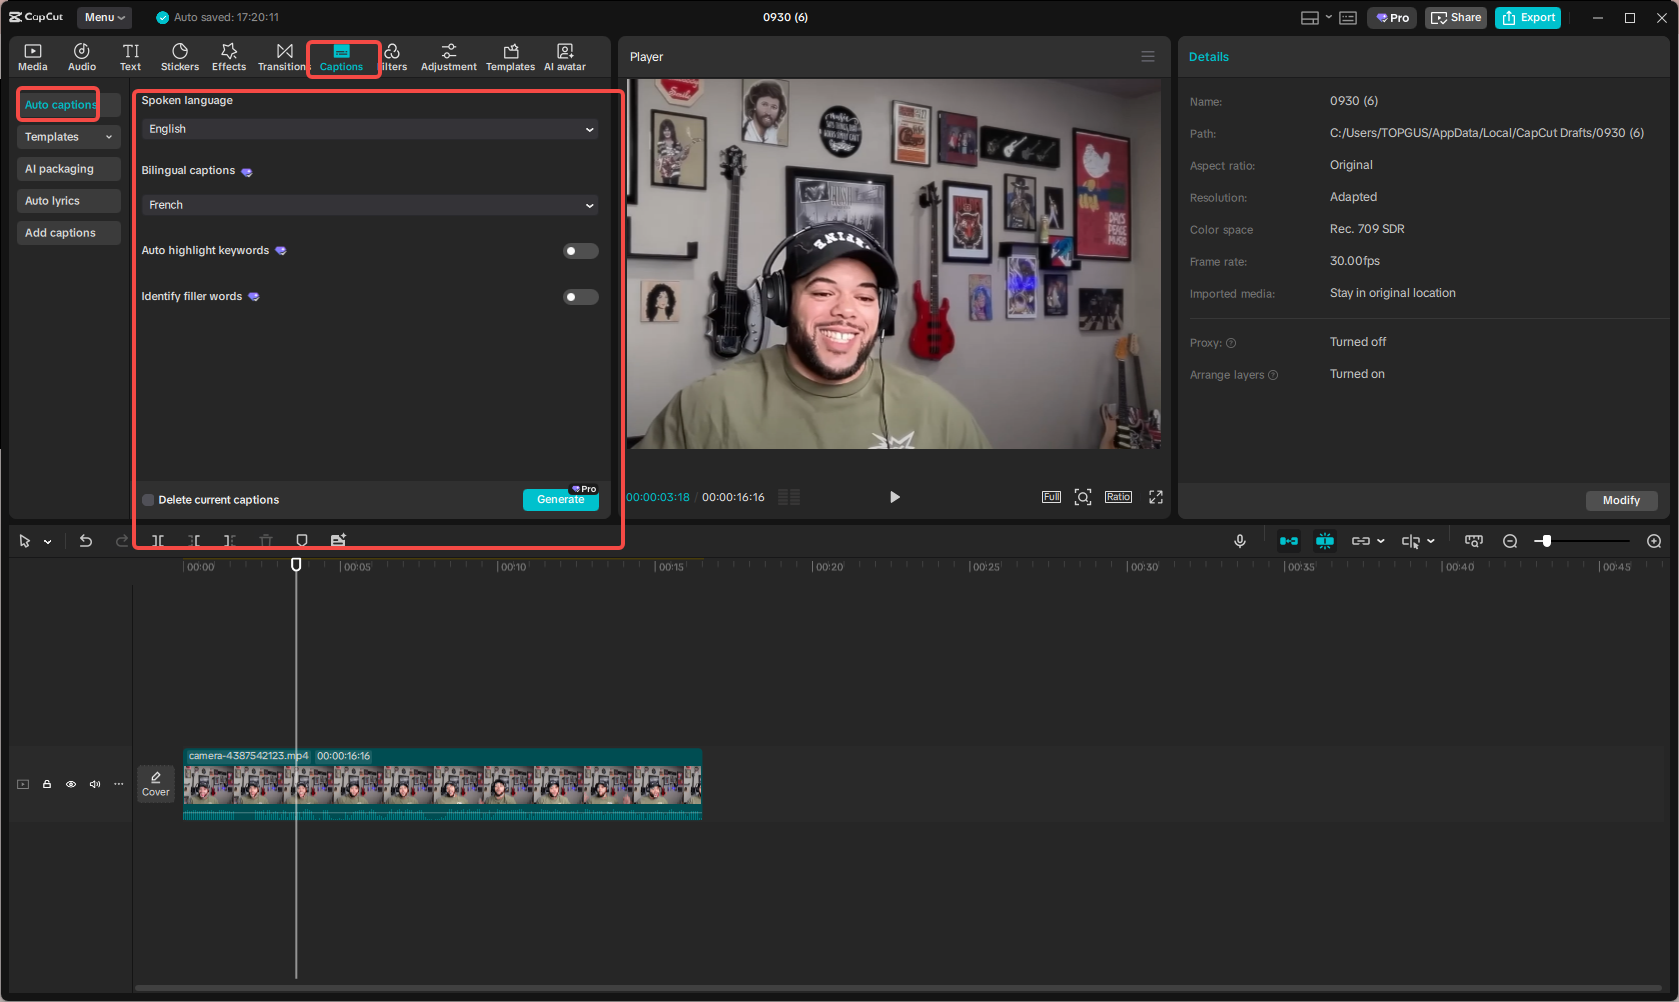The image size is (1679, 1002).
Task: Select Auto lyrics in the sidebar
Action: pyautogui.click(x=68, y=200)
